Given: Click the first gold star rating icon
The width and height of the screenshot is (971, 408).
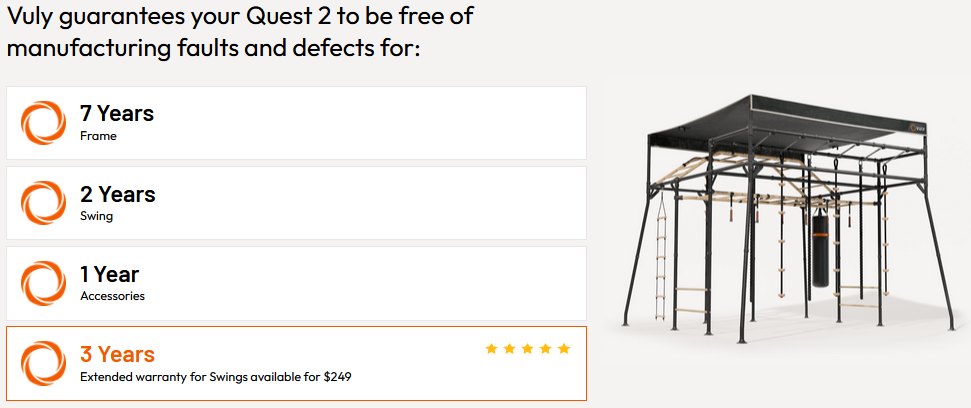Looking at the screenshot, I should (x=491, y=349).
